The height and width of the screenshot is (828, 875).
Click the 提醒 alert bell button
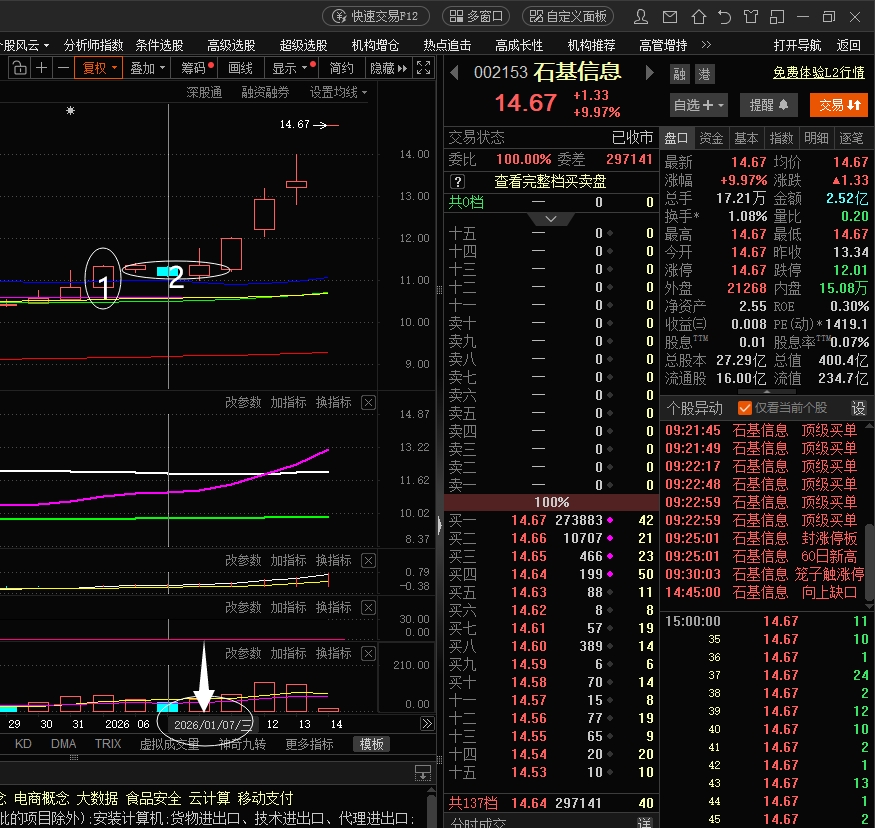[x=768, y=105]
